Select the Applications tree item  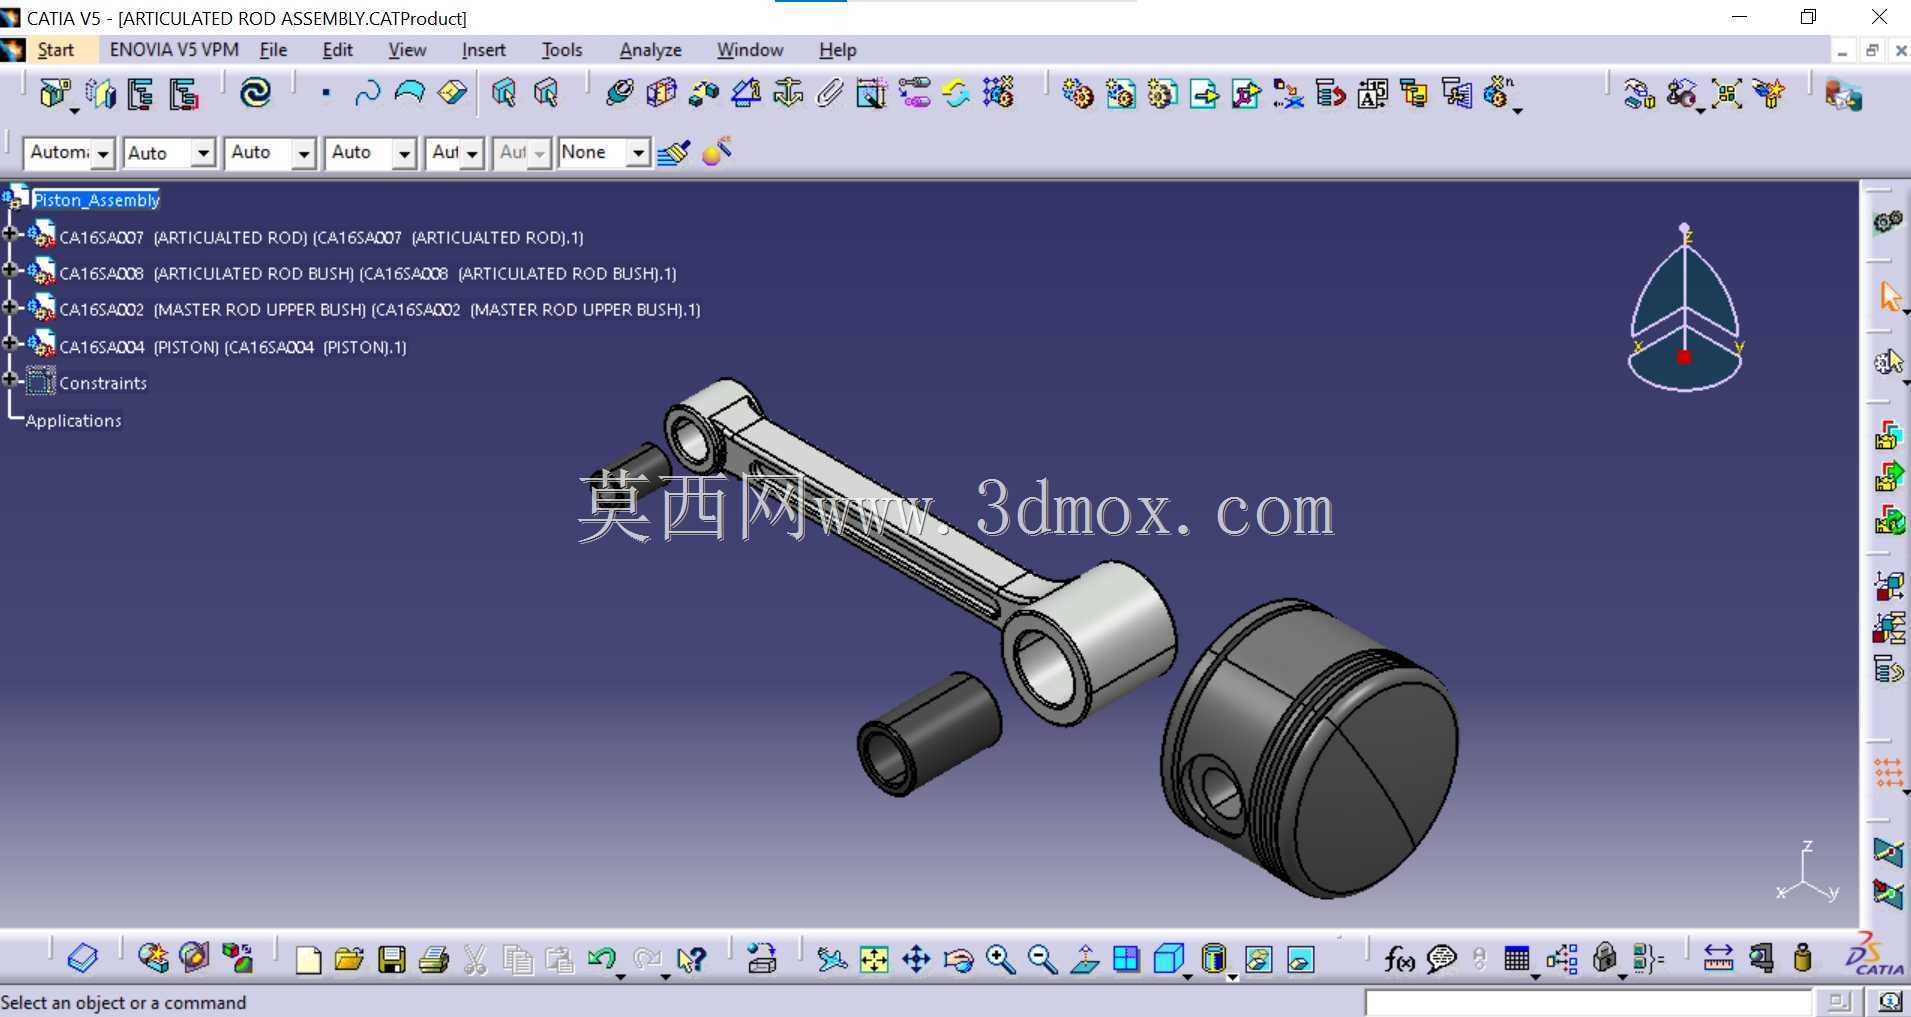(73, 421)
